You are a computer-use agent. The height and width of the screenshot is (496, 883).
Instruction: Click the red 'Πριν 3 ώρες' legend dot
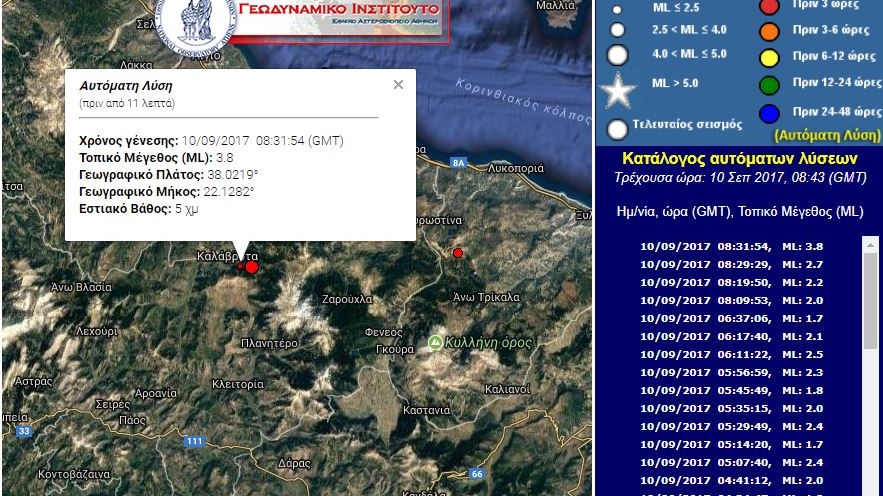click(x=769, y=7)
